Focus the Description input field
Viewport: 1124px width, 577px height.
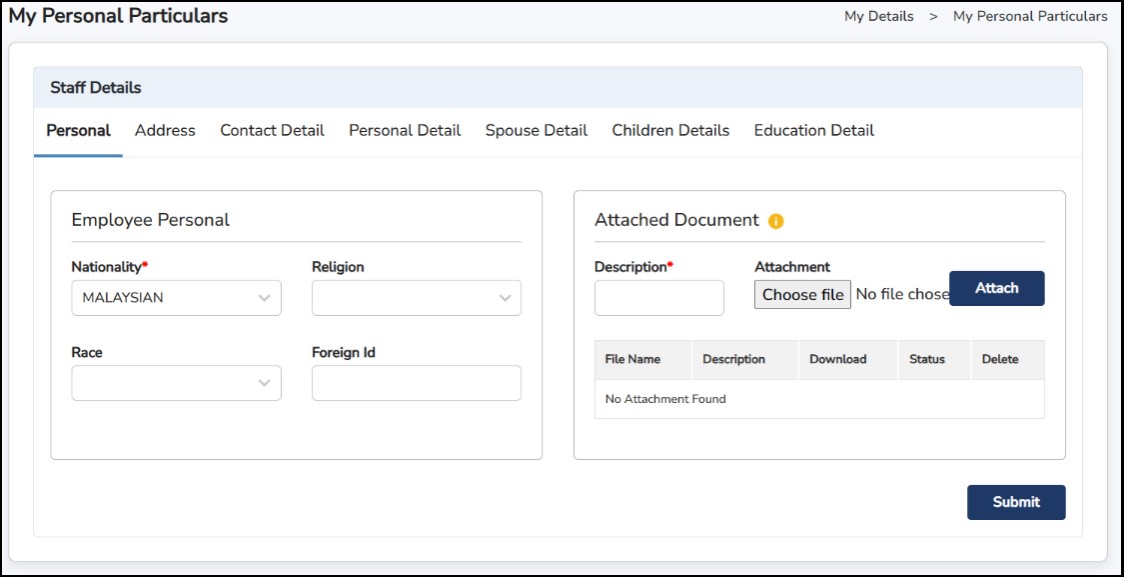tap(659, 298)
